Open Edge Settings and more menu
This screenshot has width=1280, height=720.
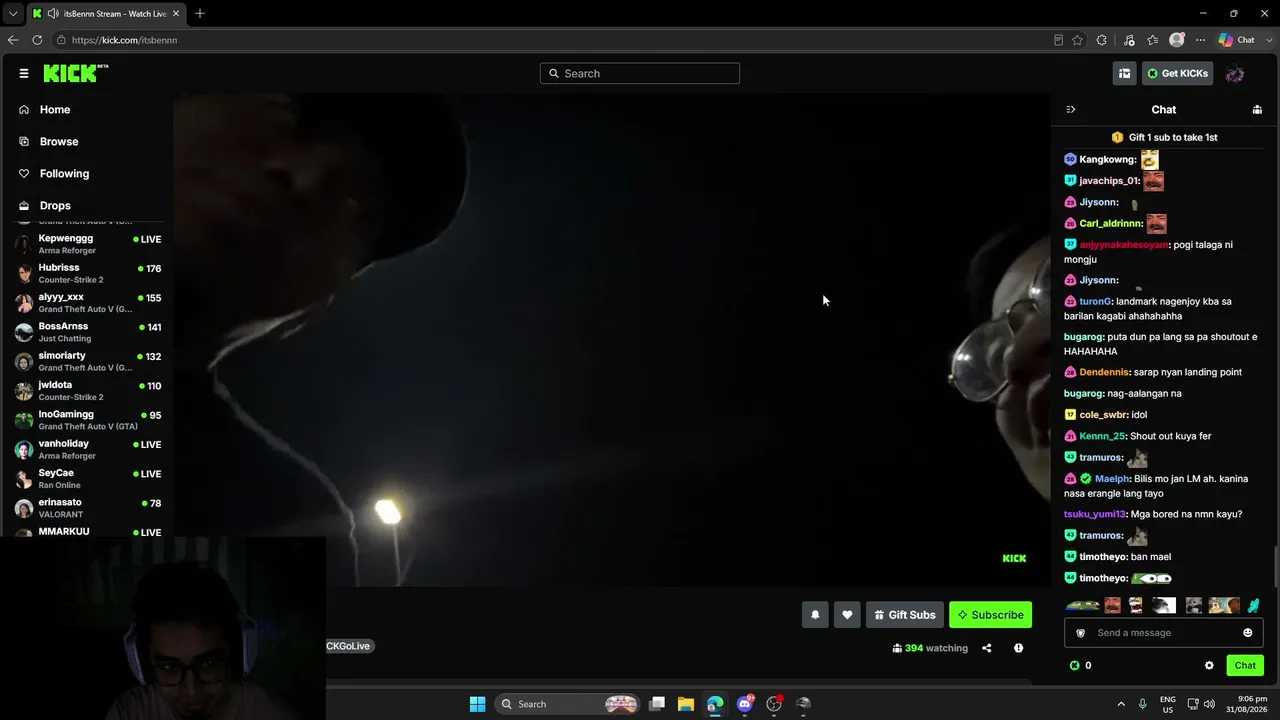1200,40
